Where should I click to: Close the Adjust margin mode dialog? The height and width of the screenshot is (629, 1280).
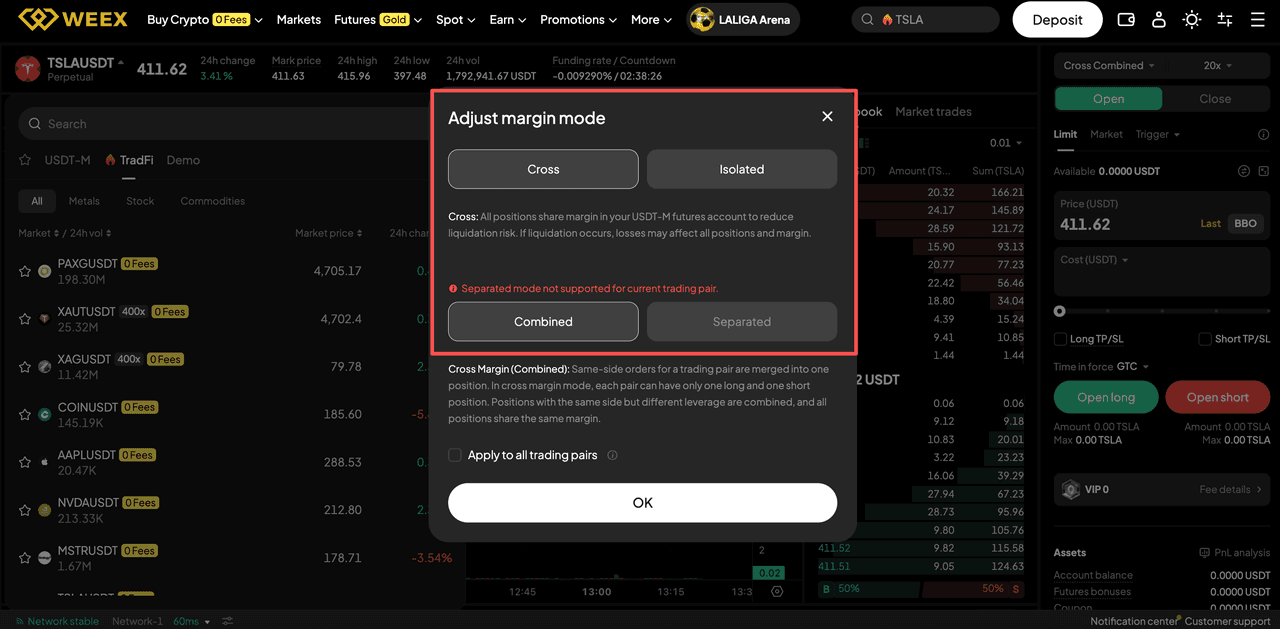pos(827,117)
